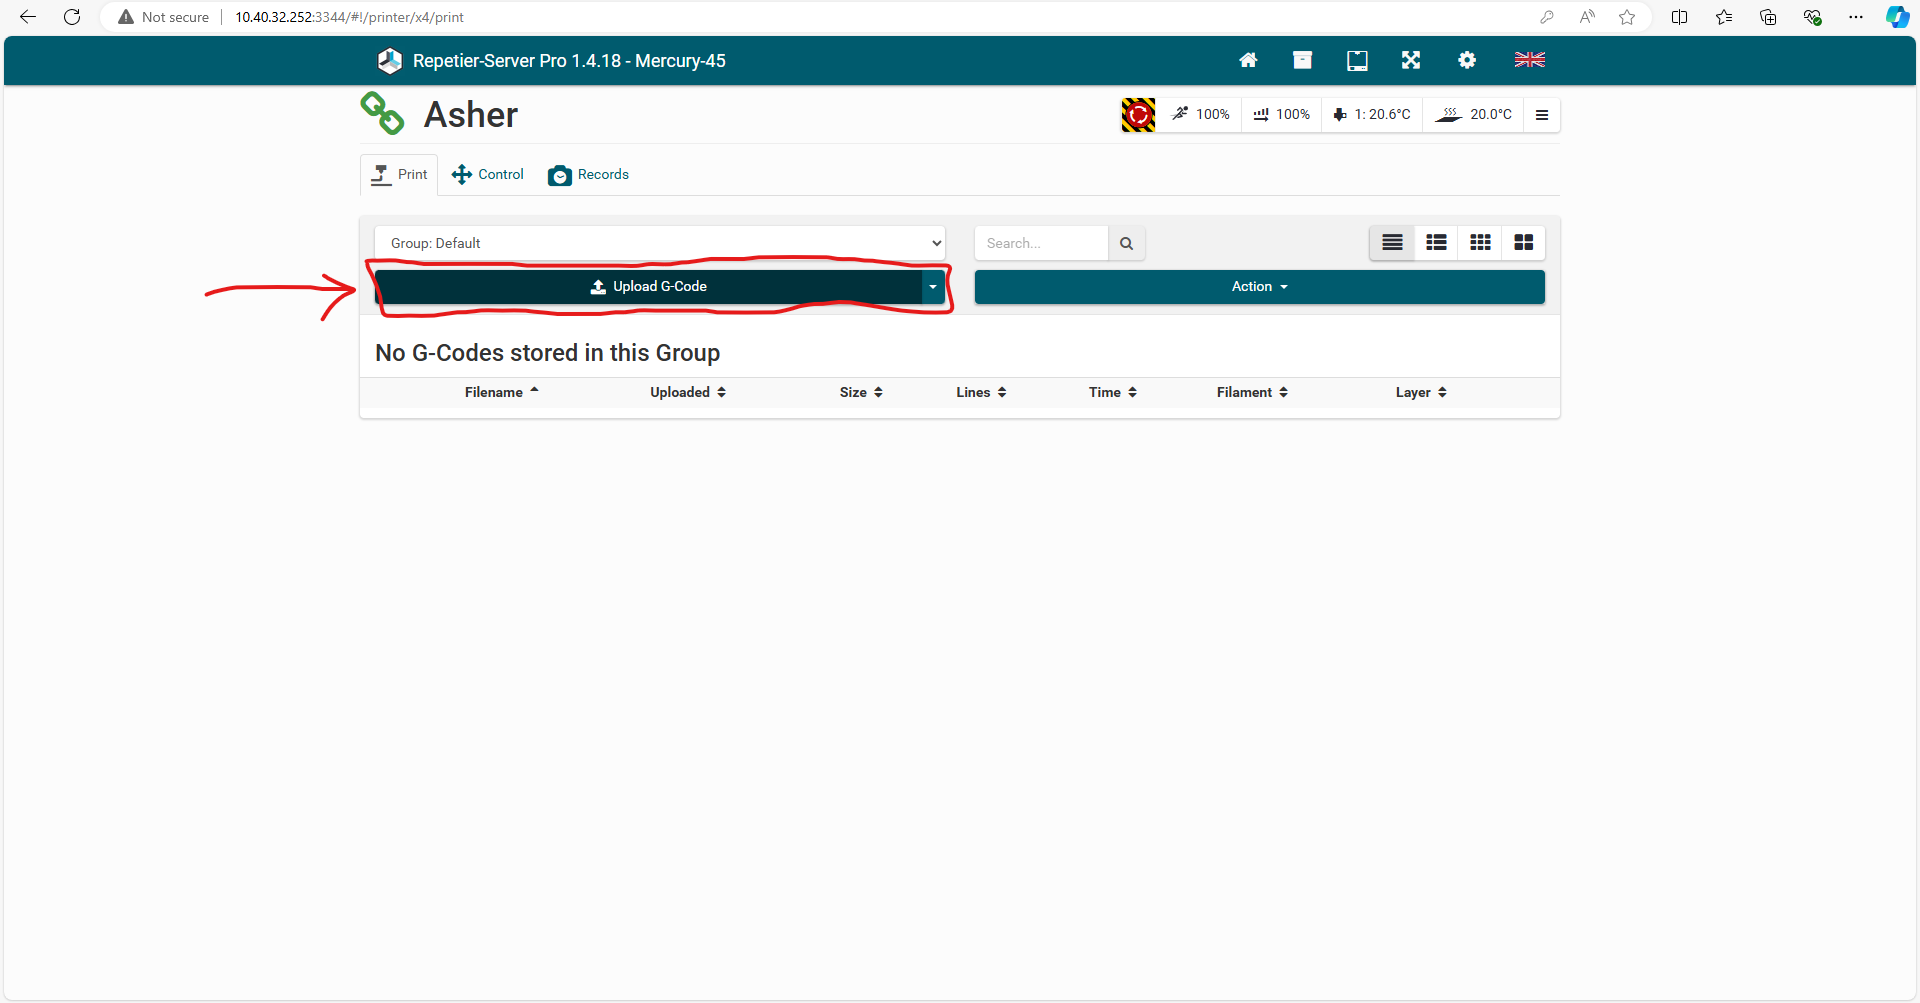Click the emergency stop button icon
Screen dimensions: 1920x1003
click(1138, 115)
